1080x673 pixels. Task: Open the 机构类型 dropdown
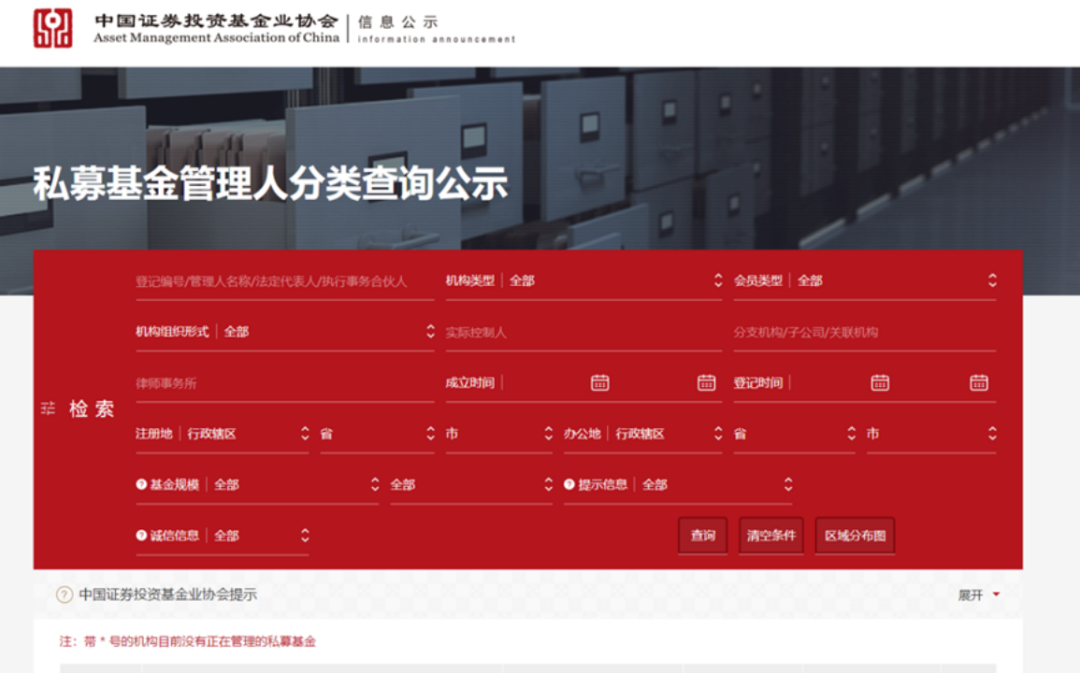click(x=583, y=281)
